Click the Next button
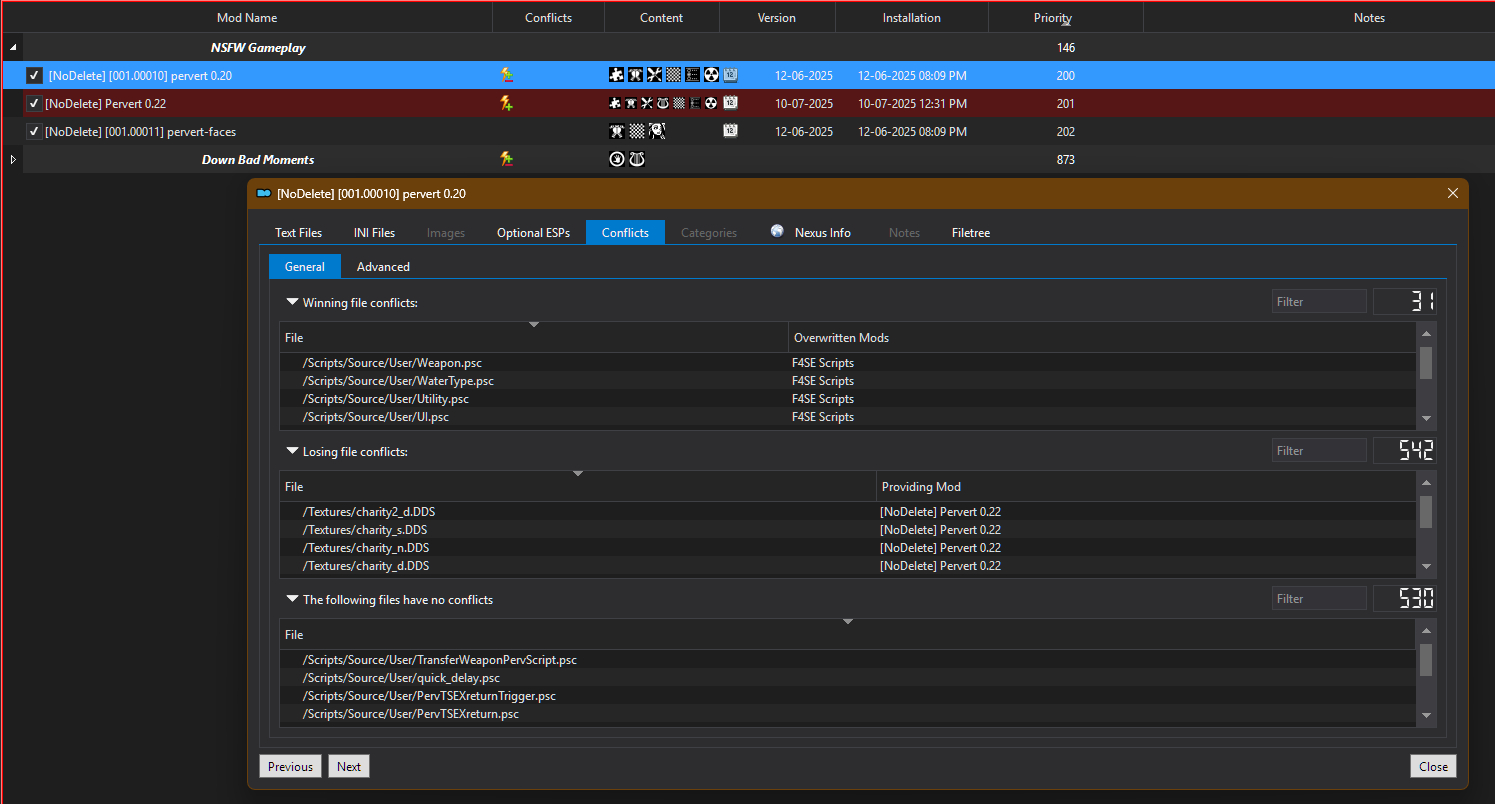Screen dimensions: 1495x804 349,766
